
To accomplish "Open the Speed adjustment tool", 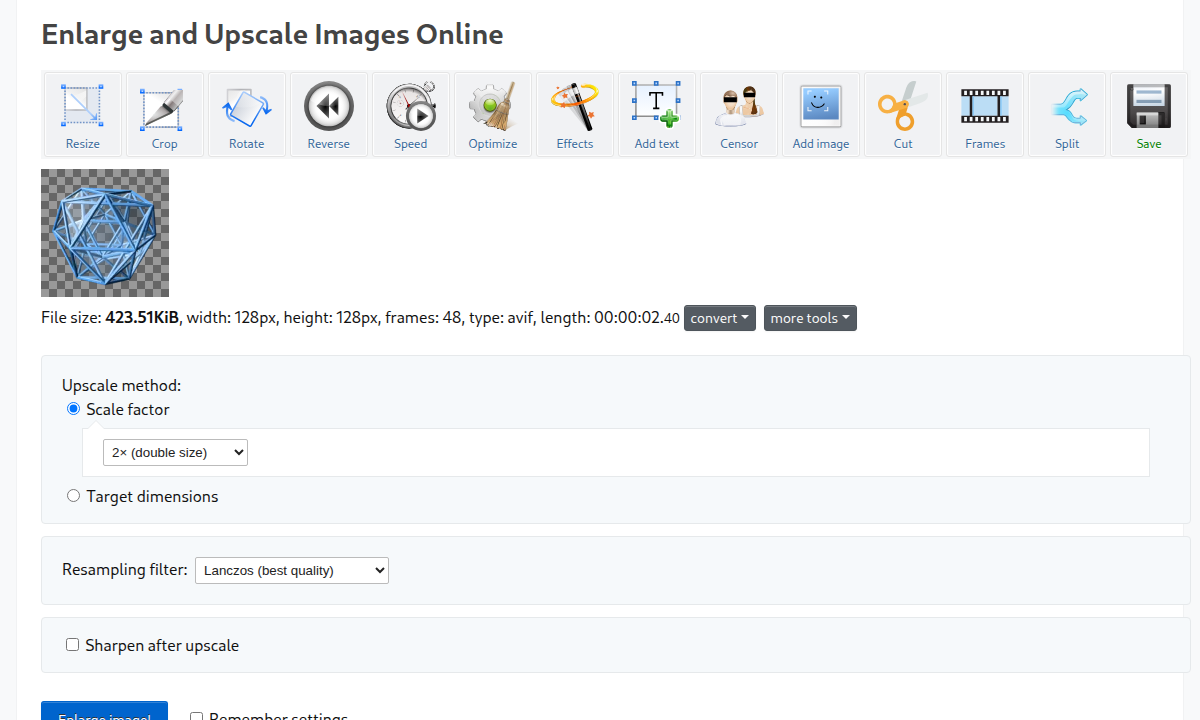I will coord(410,114).
